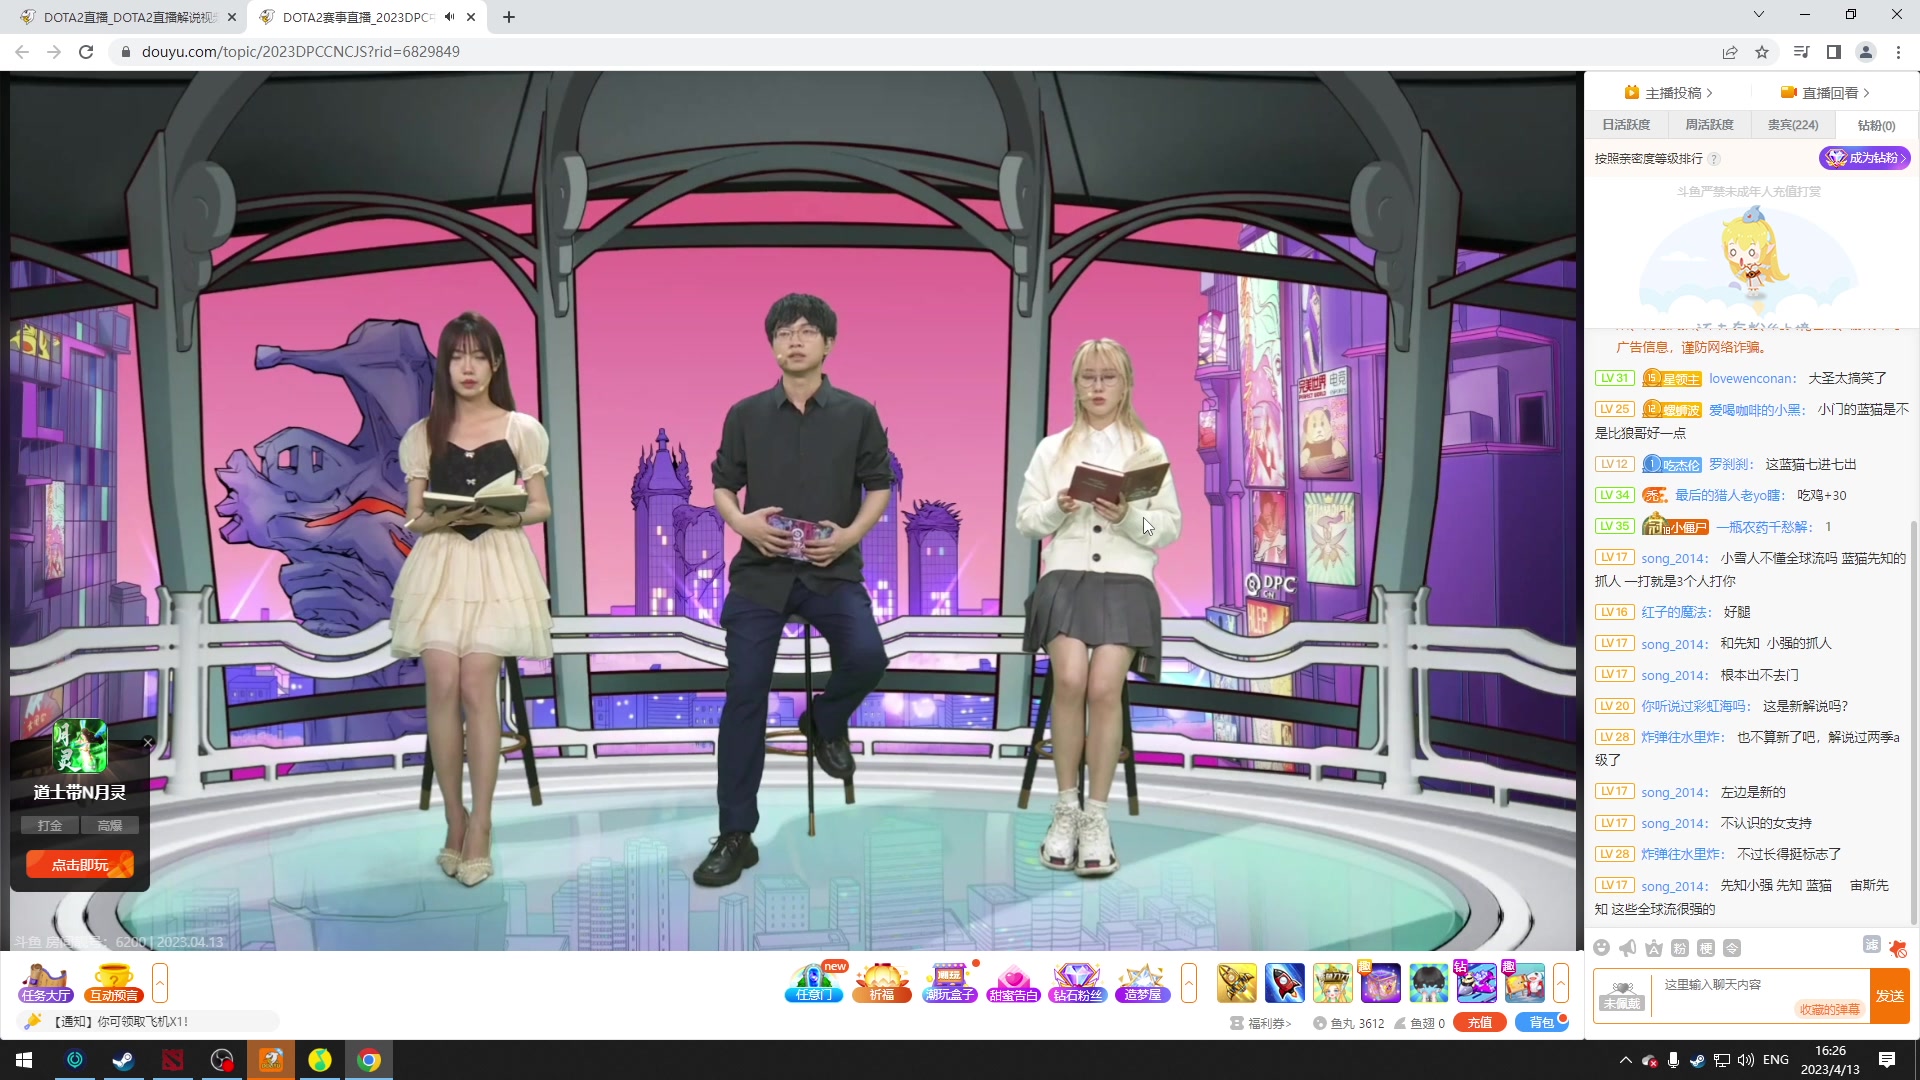This screenshot has width=1920, height=1080.
Task: Open Chrome tab search dropdown
Action: click(x=1759, y=15)
